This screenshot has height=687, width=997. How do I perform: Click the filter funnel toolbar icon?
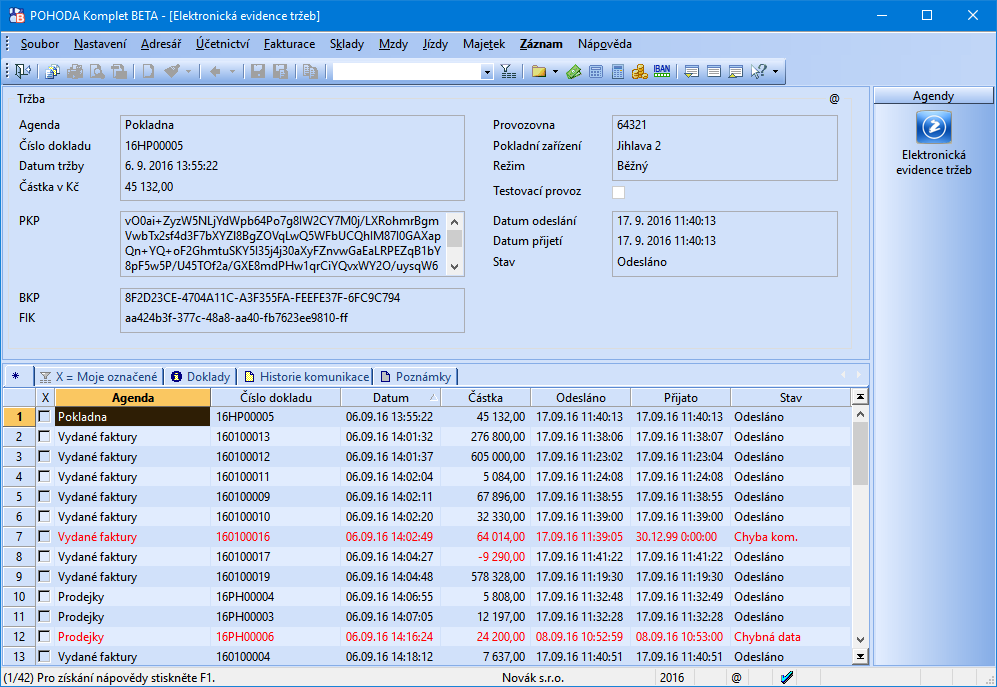(508, 71)
